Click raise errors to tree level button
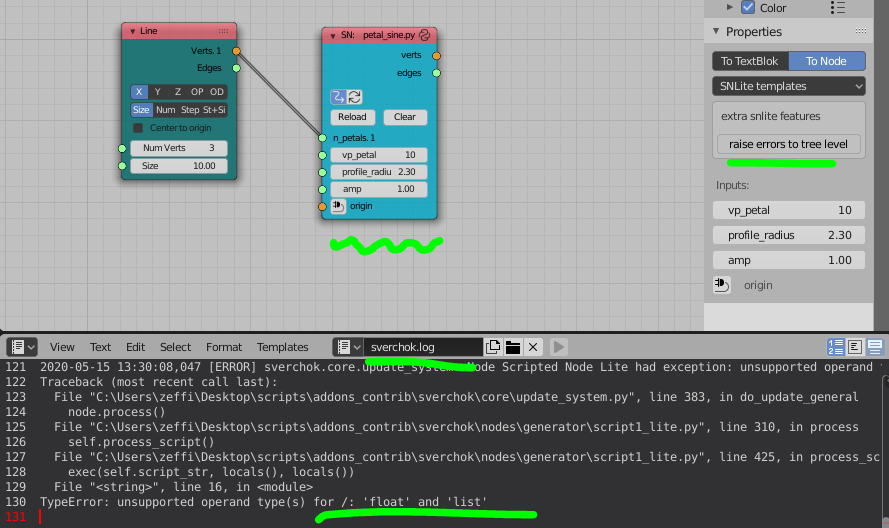The height and width of the screenshot is (528, 889). 788,144
